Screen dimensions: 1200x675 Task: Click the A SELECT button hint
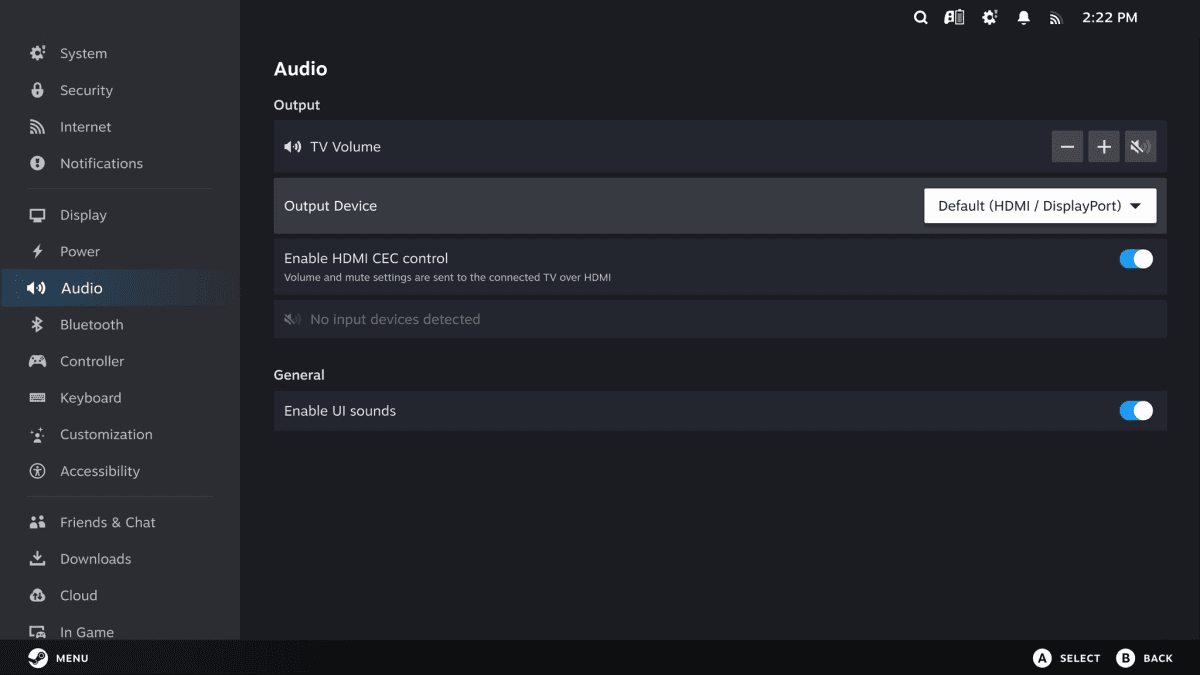point(1066,658)
